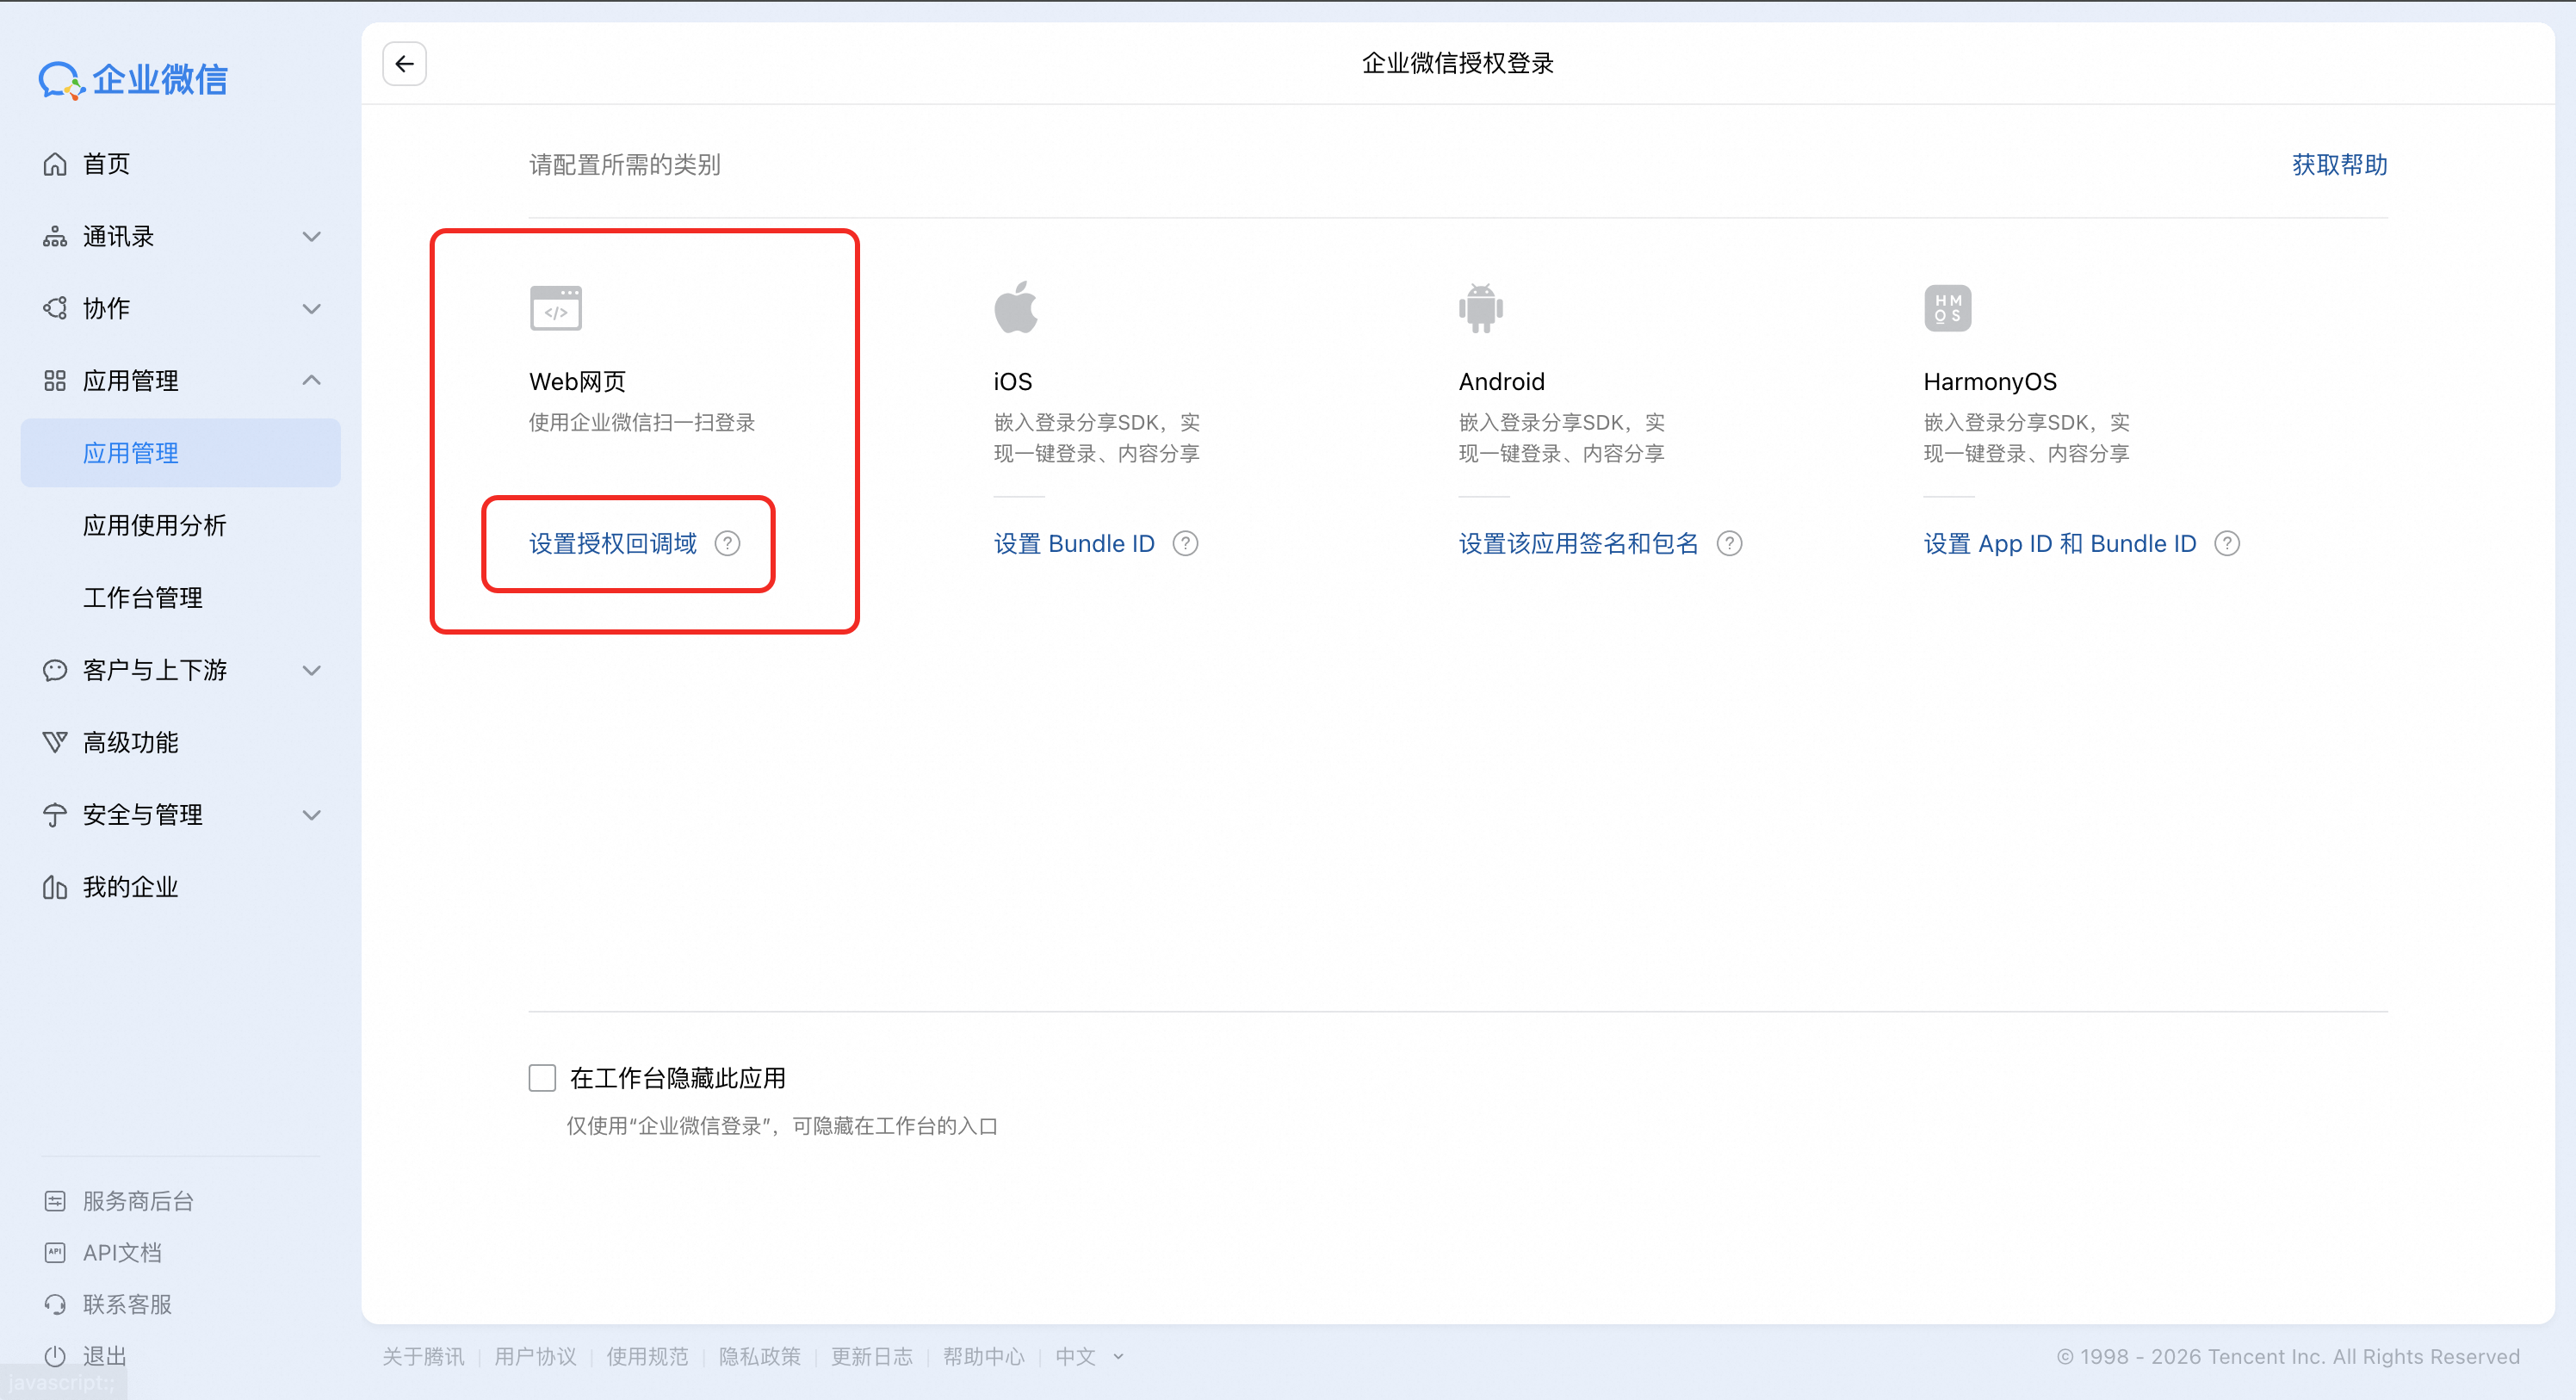Click the 企业微信 logo
The width and height of the screenshot is (2576, 1400).
[133, 80]
